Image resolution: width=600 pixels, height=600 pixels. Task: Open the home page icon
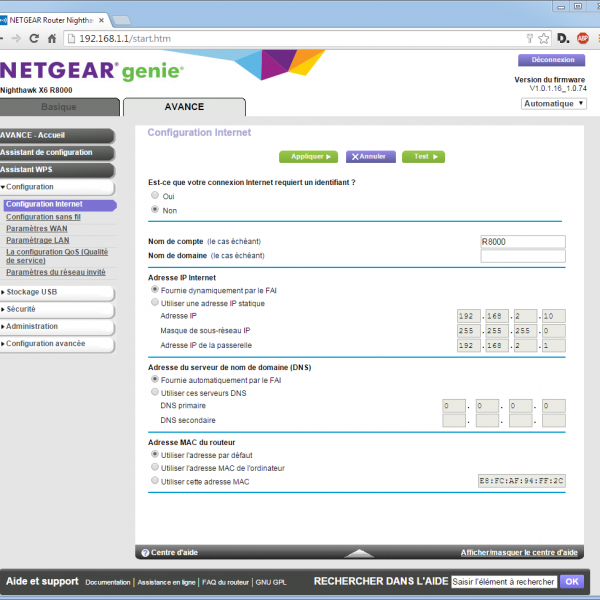coord(53,38)
